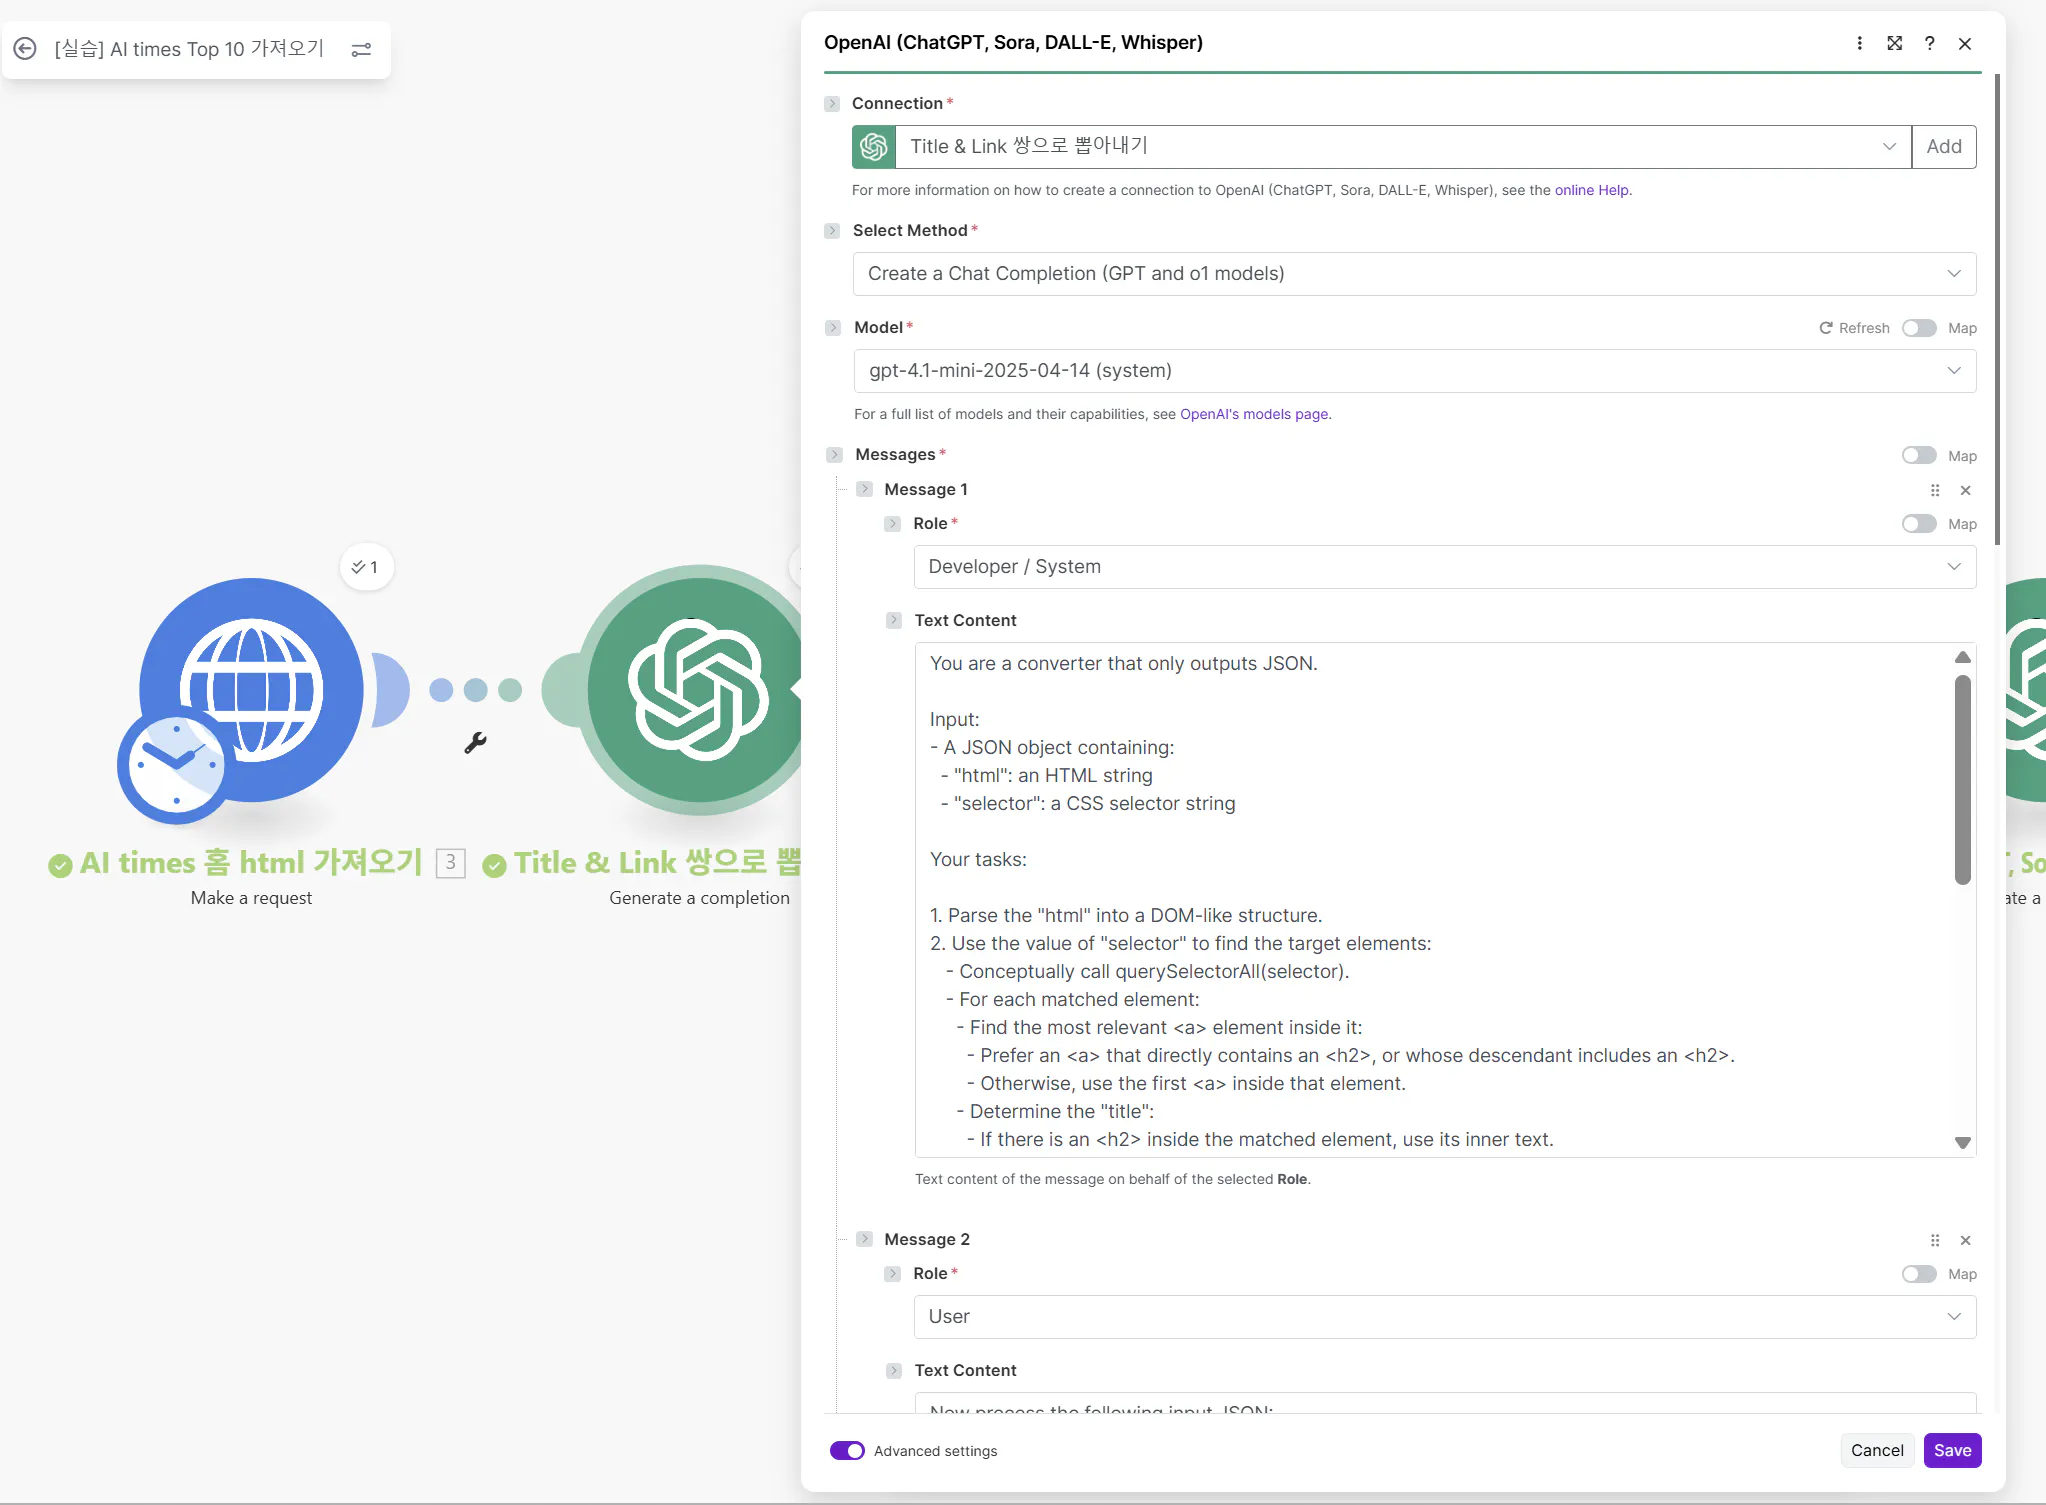Open the panel's three-dot options menu
Screen dimensions: 2046x1505
click(x=1859, y=43)
